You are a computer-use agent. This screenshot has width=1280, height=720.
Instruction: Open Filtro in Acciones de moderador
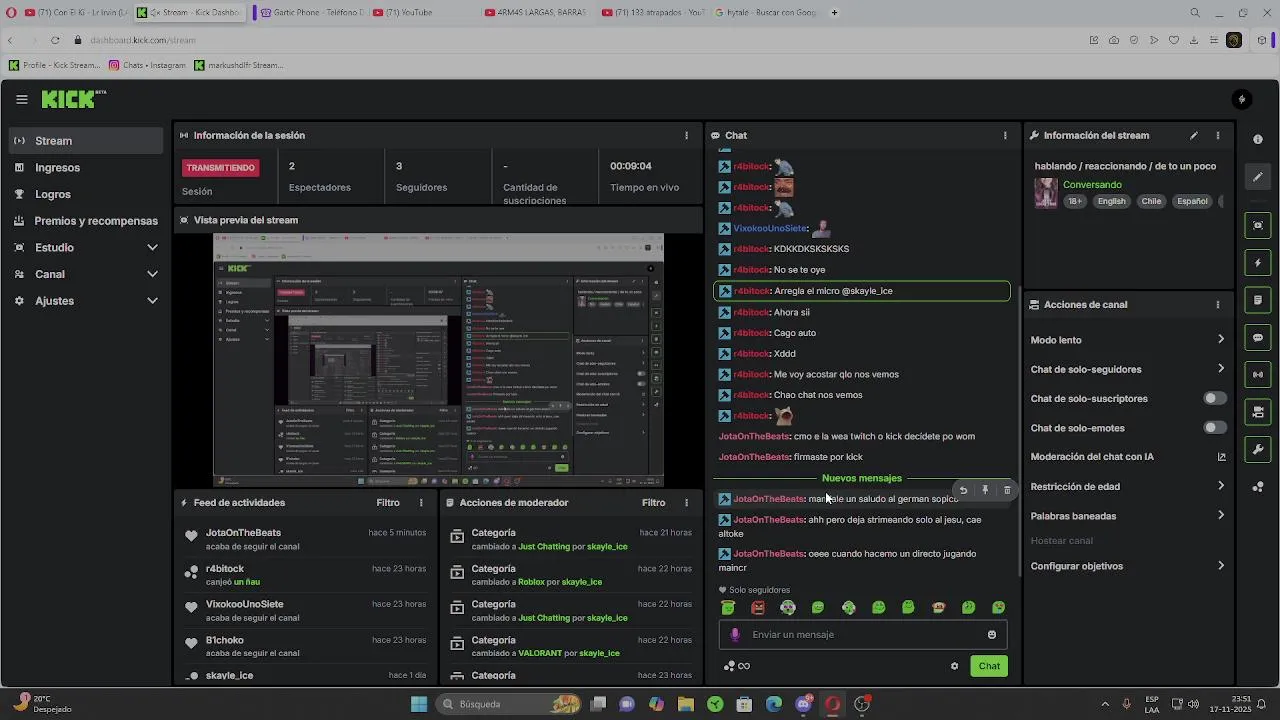click(653, 503)
